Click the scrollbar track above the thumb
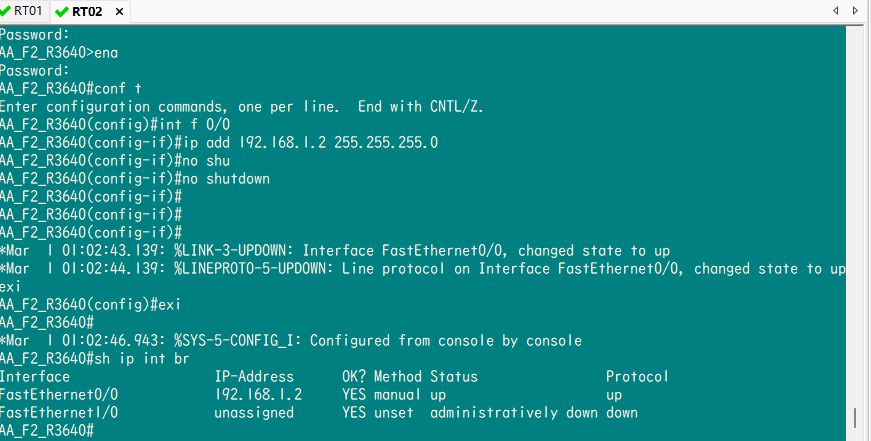 [x=855, y=200]
